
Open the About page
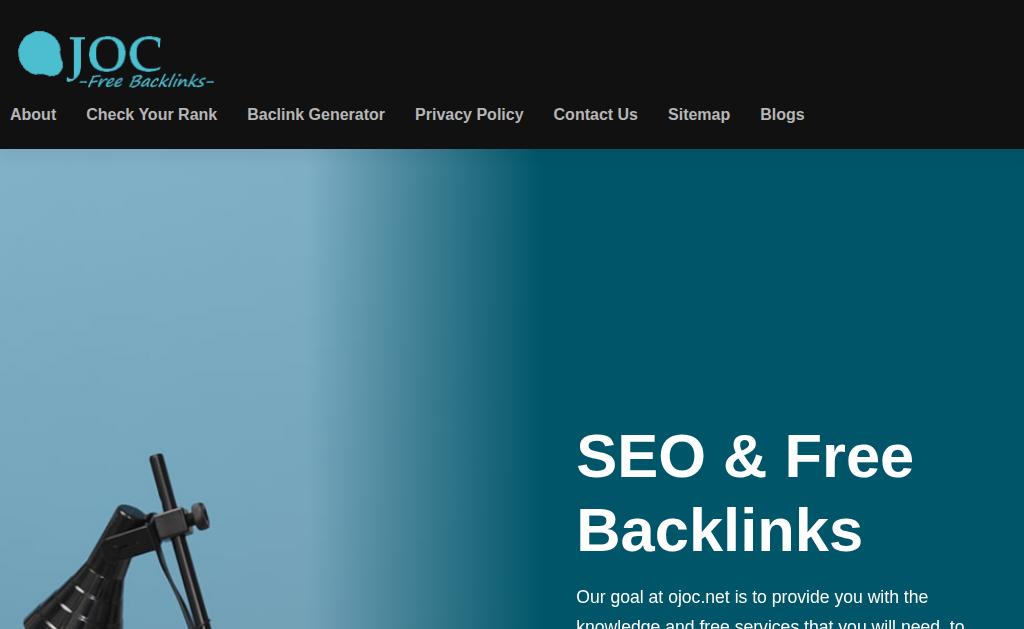coord(33,114)
